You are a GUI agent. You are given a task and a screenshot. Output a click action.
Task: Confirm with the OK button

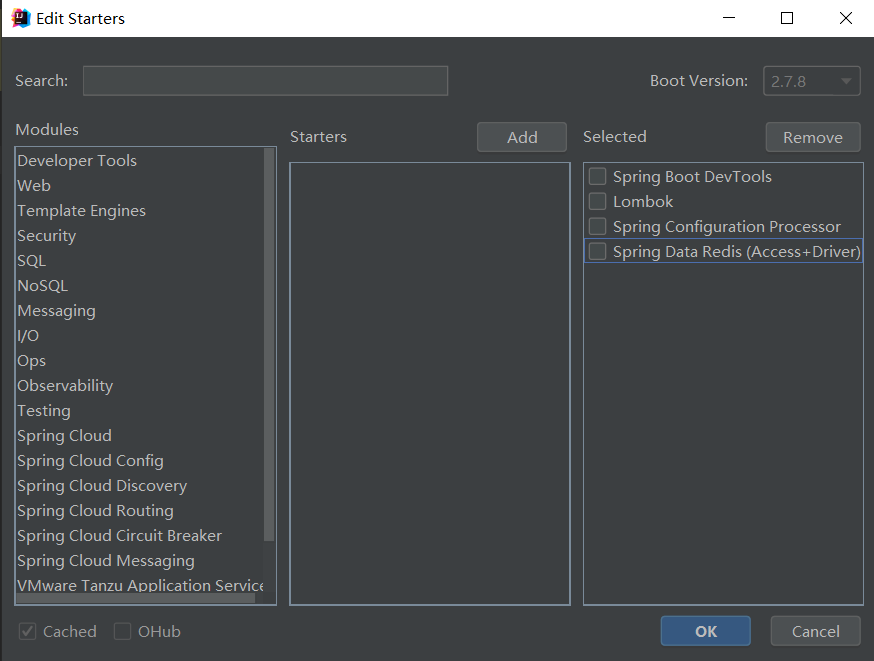pos(706,631)
